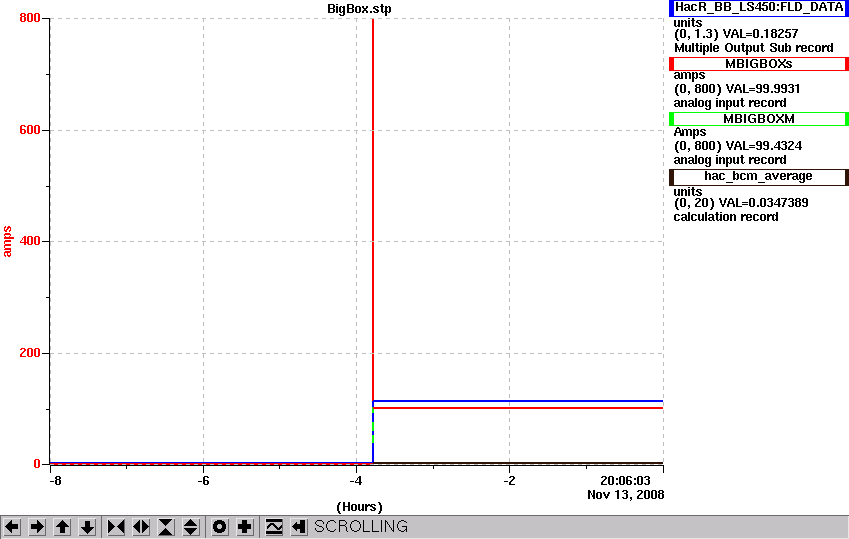Click the -6 x-axis tick label
The height and width of the screenshot is (539, 849).
203,481
